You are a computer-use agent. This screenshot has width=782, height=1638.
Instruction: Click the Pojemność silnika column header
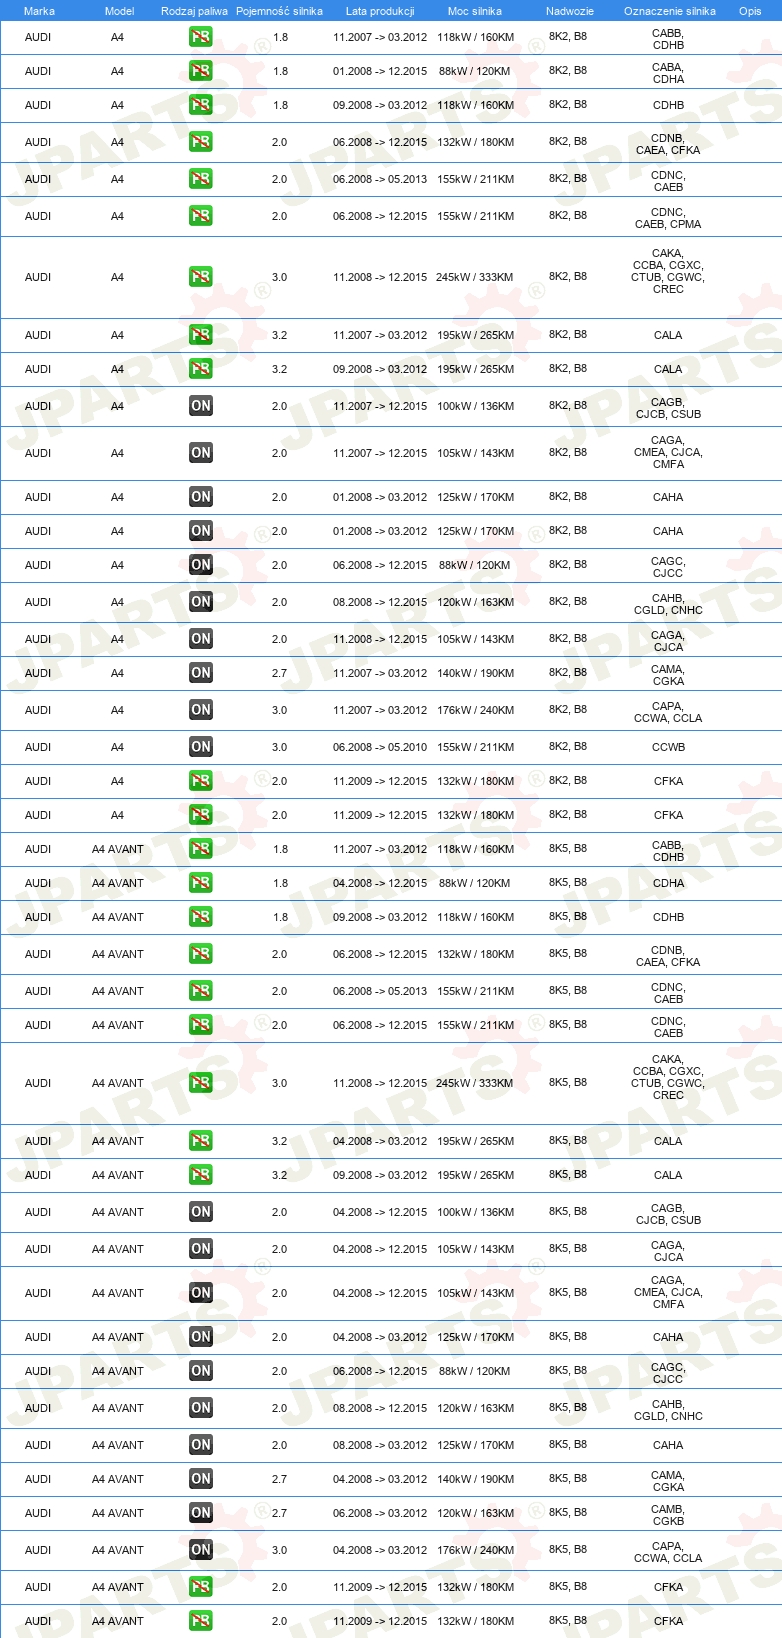click(279, 11)
